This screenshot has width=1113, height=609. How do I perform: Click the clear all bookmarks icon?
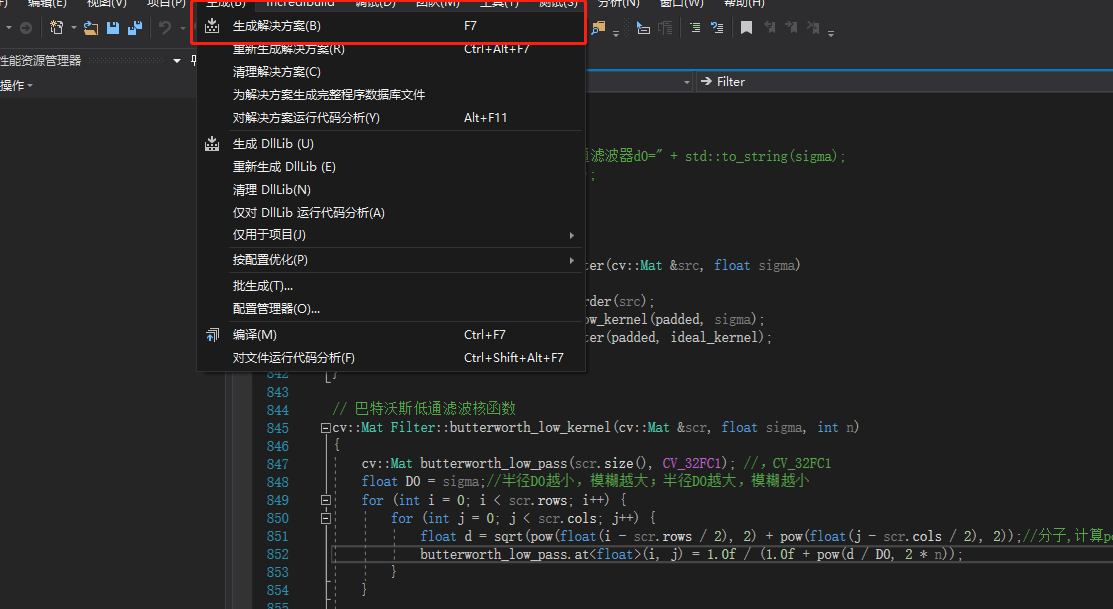coord(814,28)
